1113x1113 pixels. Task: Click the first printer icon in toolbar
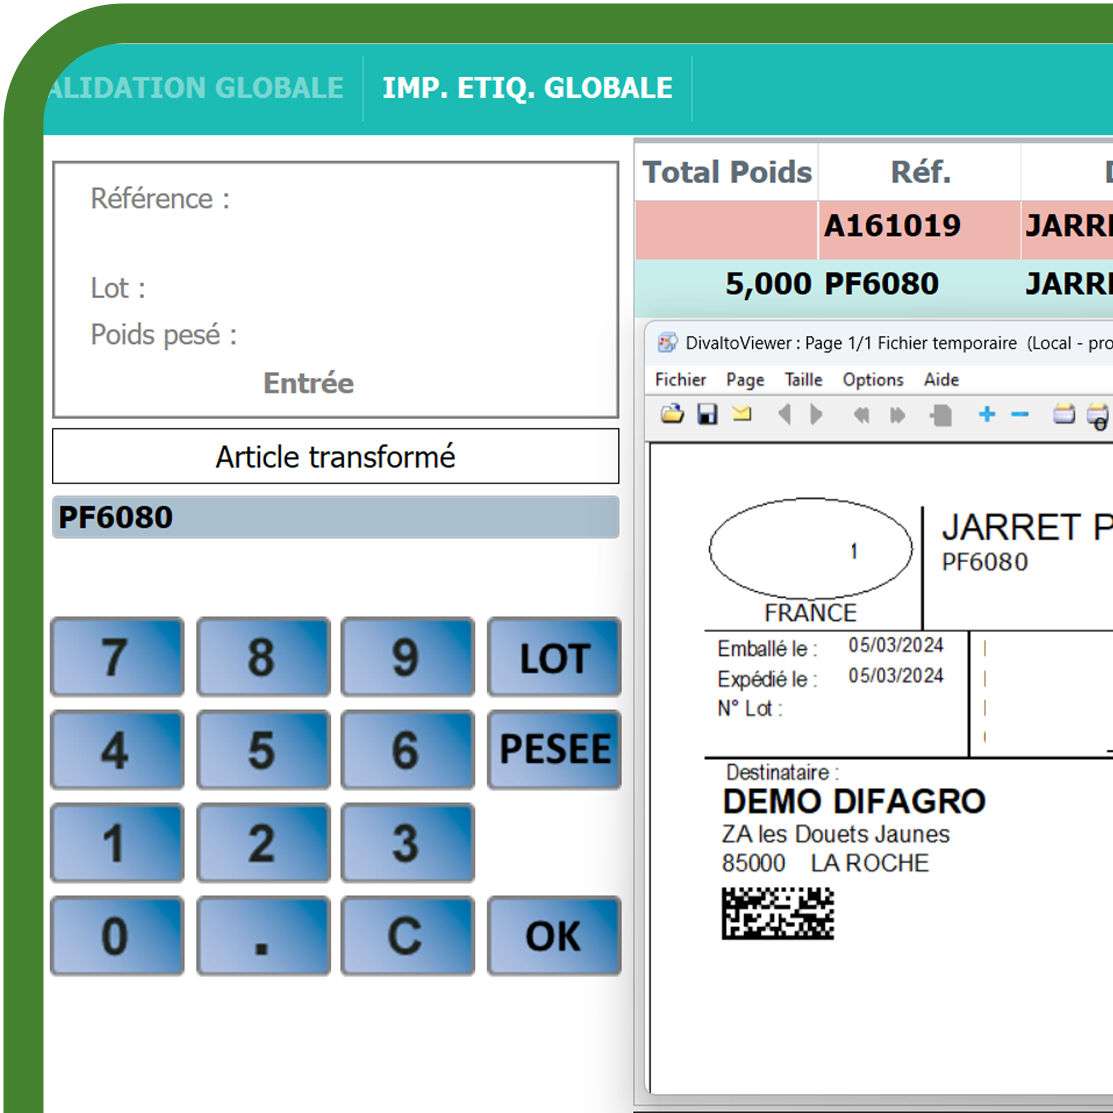click(1064, 414)
